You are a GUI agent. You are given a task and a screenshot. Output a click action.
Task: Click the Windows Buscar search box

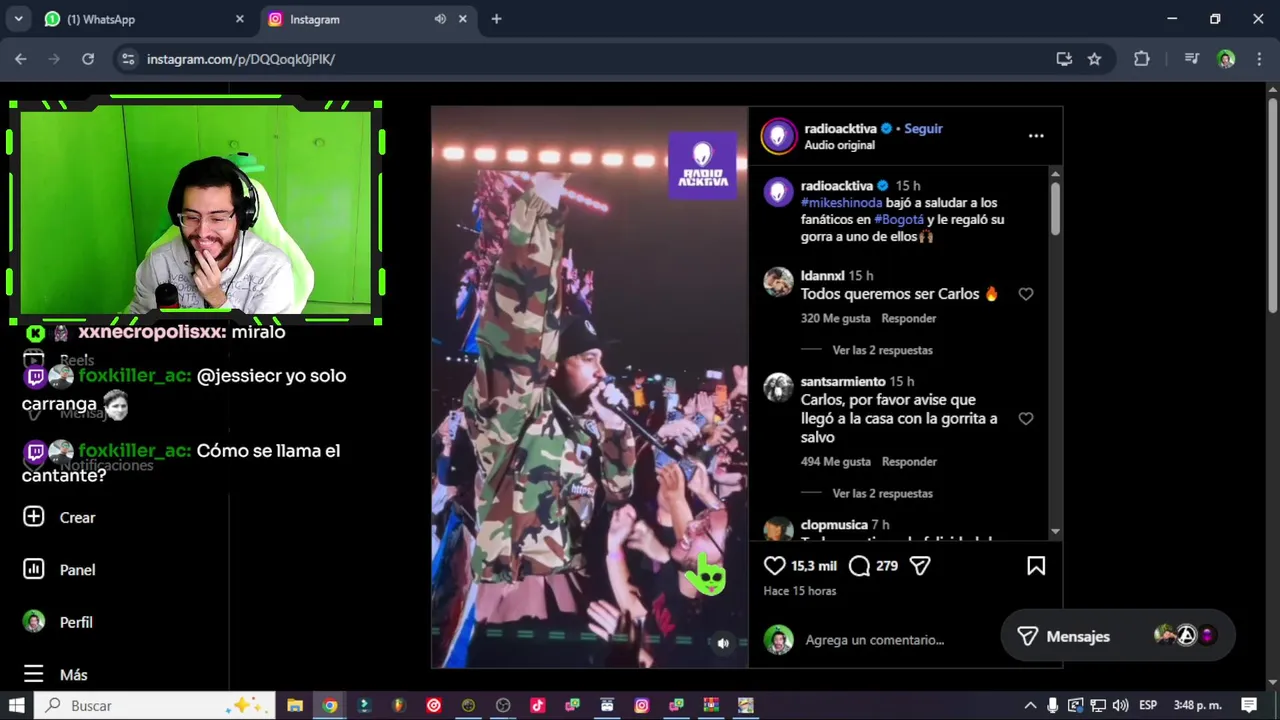[x=155, y=705]
